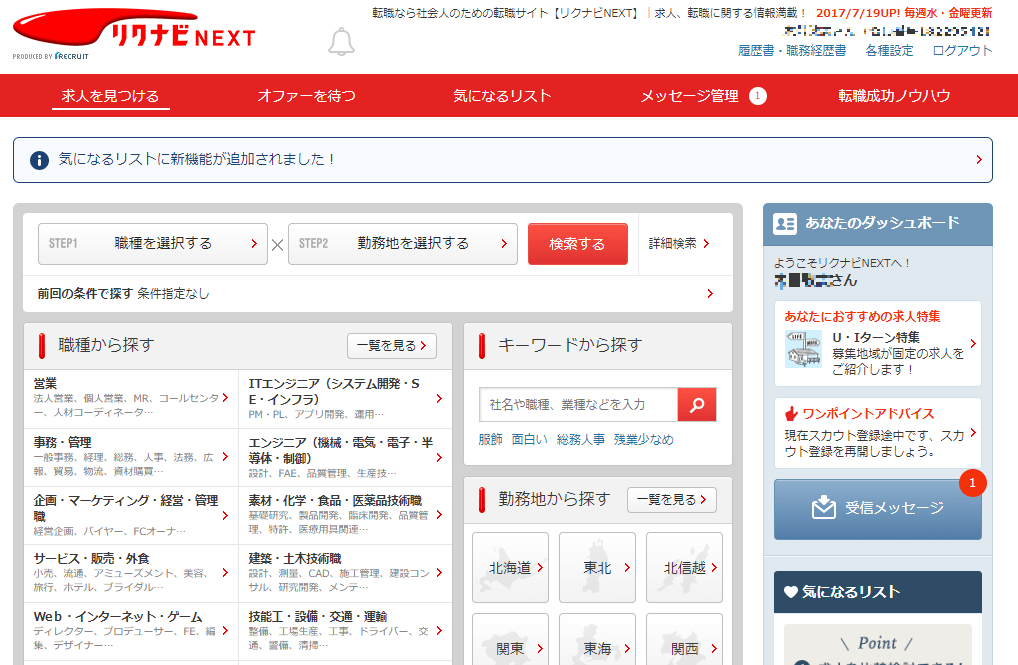
Task: Open 詳細検索
Action: pyautogui.click(x=679, y=244)
